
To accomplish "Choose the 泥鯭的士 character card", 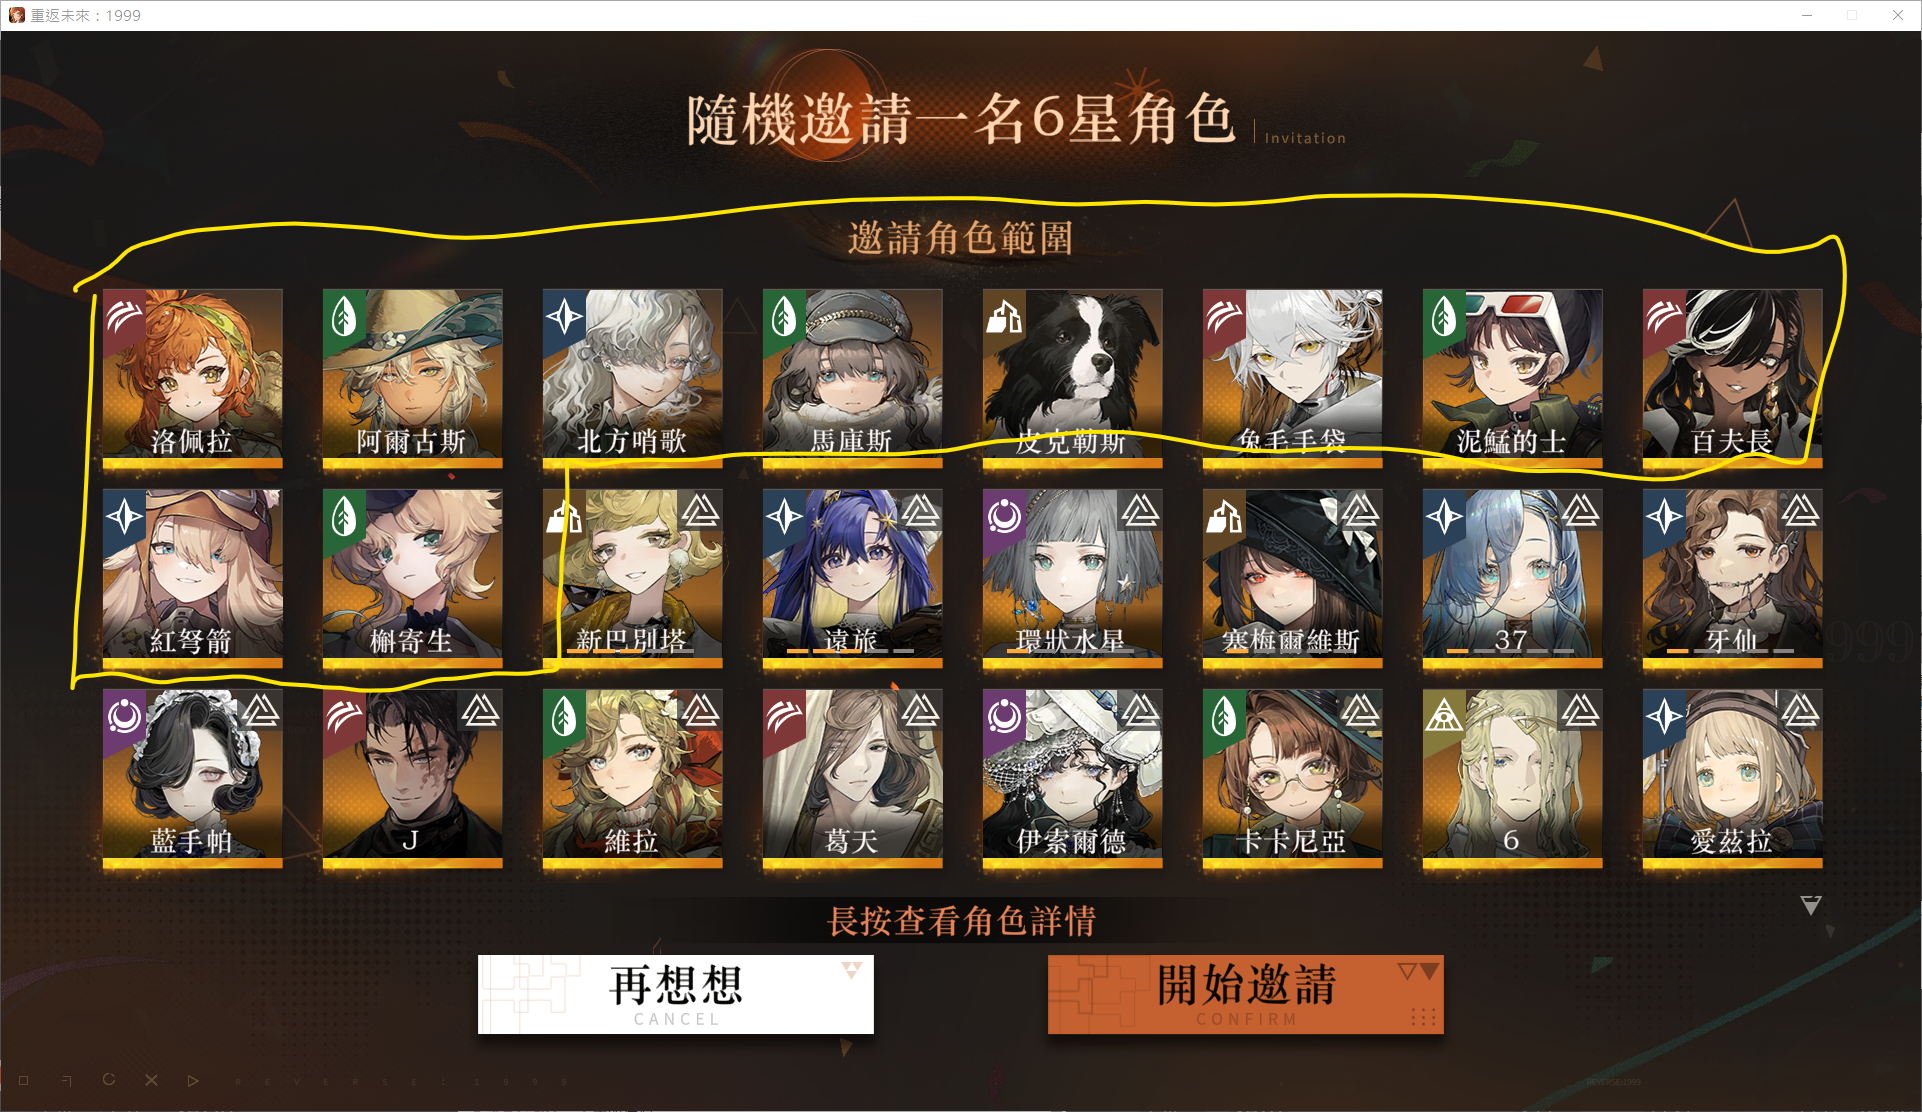I will click(x=1512, y=378).
